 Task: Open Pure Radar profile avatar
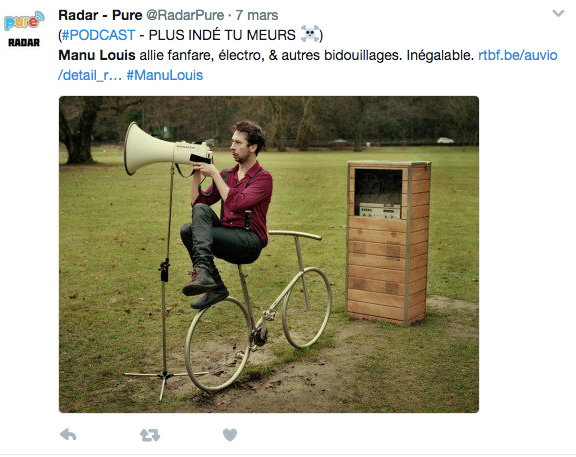click(24, 29)
